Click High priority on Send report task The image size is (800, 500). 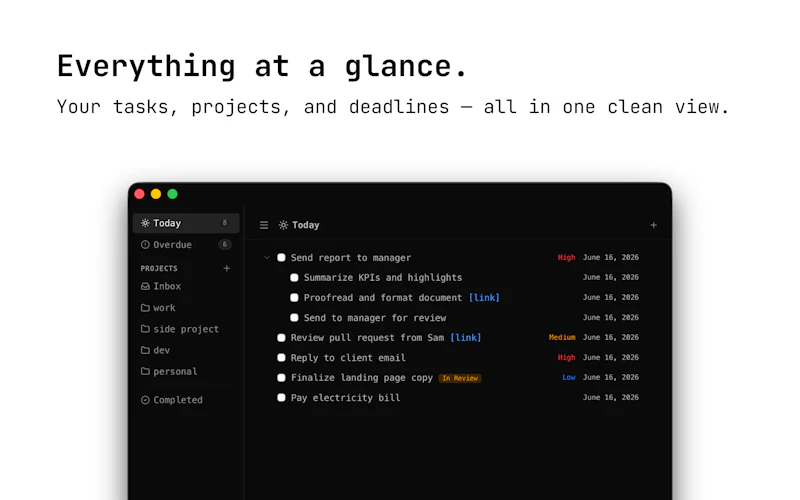tap(566, 257)
